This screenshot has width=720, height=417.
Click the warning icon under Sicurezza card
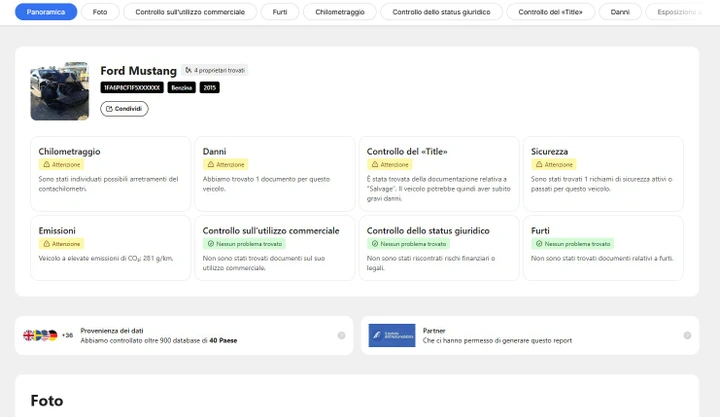[x=539, y=164]
